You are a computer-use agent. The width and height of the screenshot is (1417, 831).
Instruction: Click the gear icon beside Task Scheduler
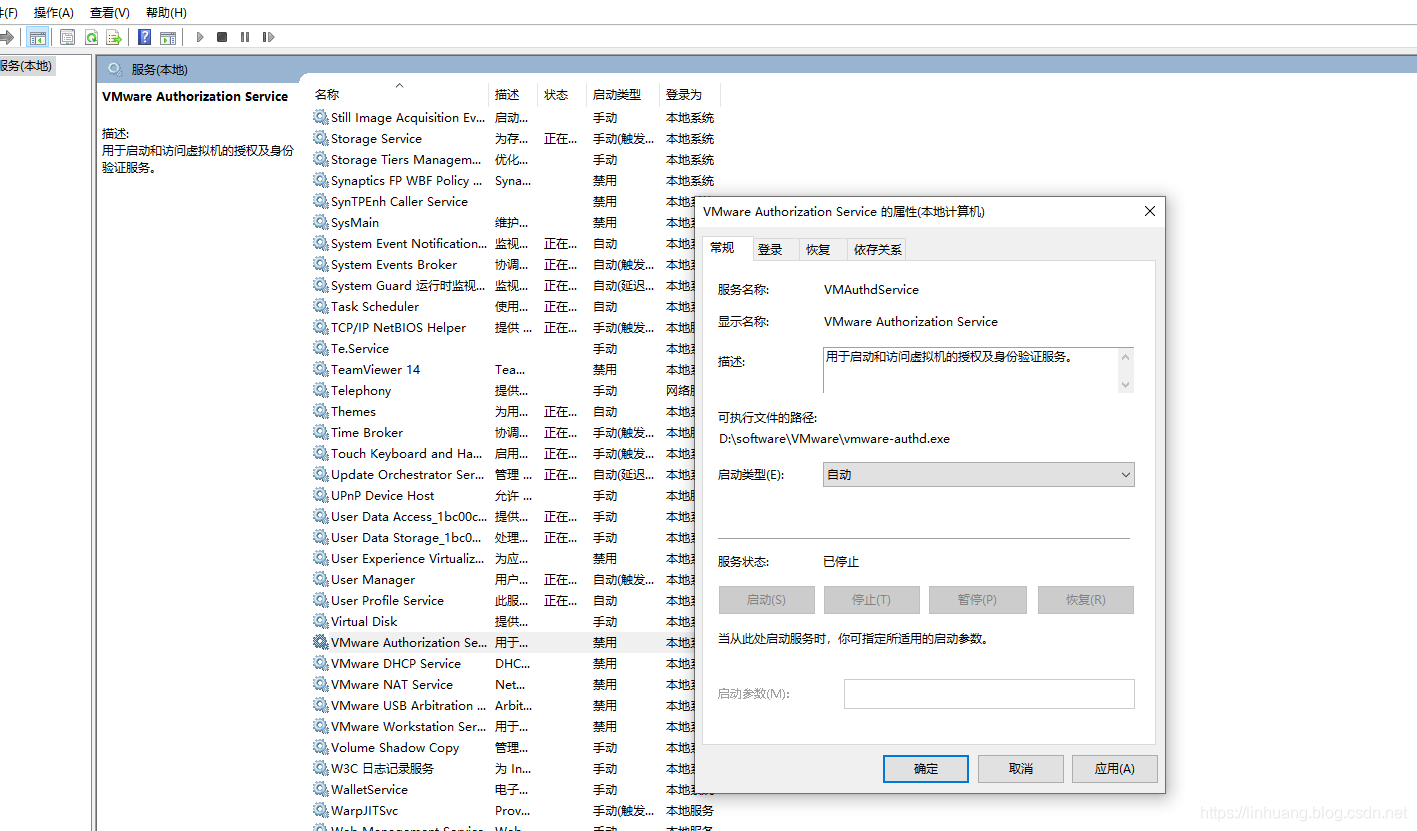coord(320,306)
